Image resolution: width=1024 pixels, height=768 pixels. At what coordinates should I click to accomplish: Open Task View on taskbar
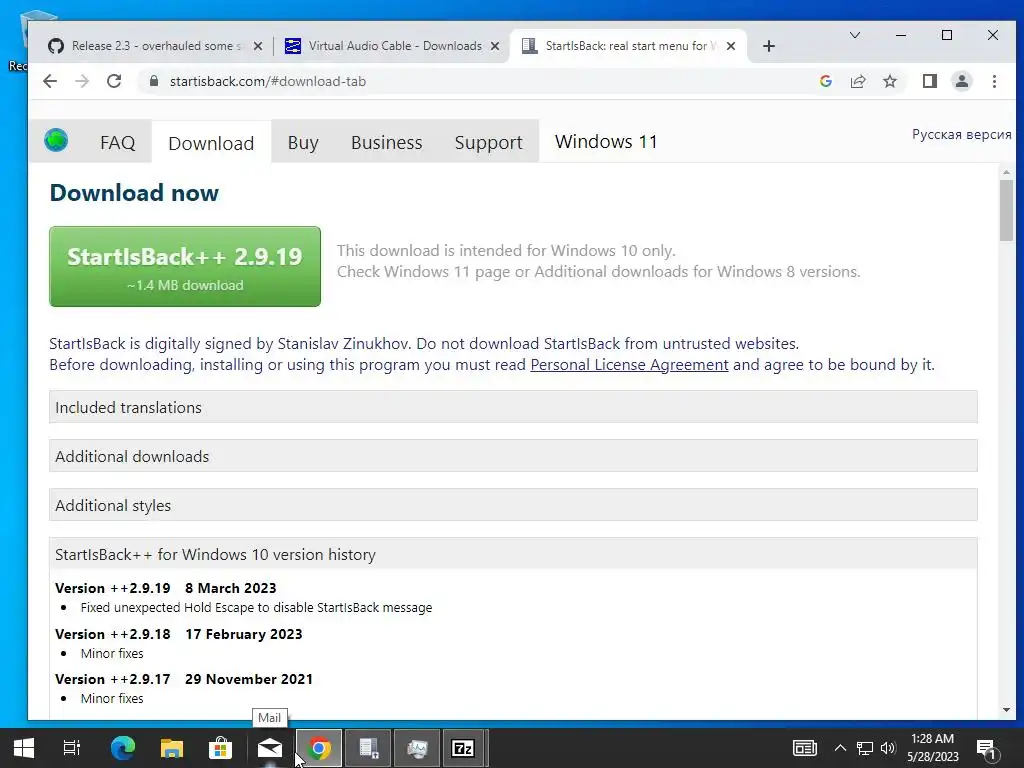tap(71, 748)
